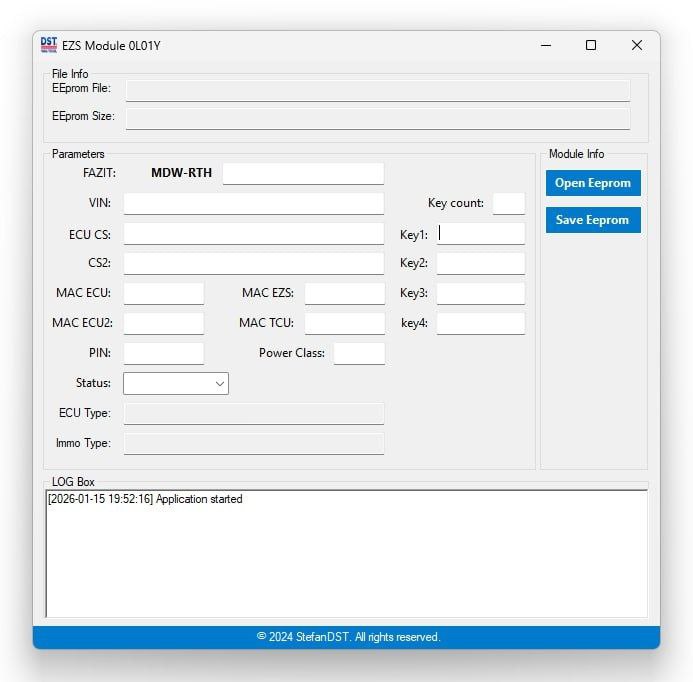Click into the CS2 field
This screenshot has width=693, height=682.
pos(253,264)
